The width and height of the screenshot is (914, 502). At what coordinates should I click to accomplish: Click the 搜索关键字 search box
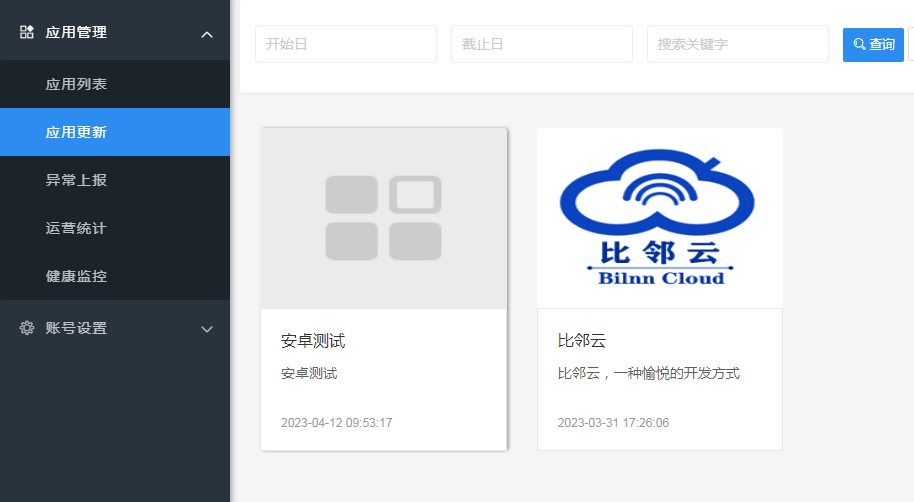click(737, 44)
